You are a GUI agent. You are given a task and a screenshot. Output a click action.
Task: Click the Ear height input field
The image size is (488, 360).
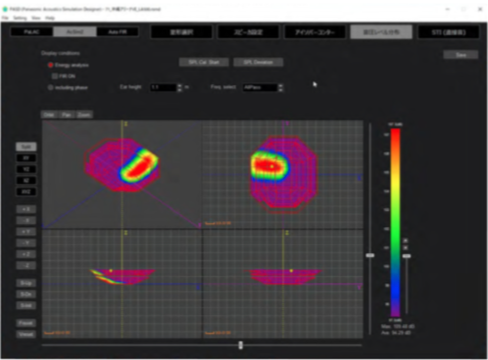pos(163,87)
